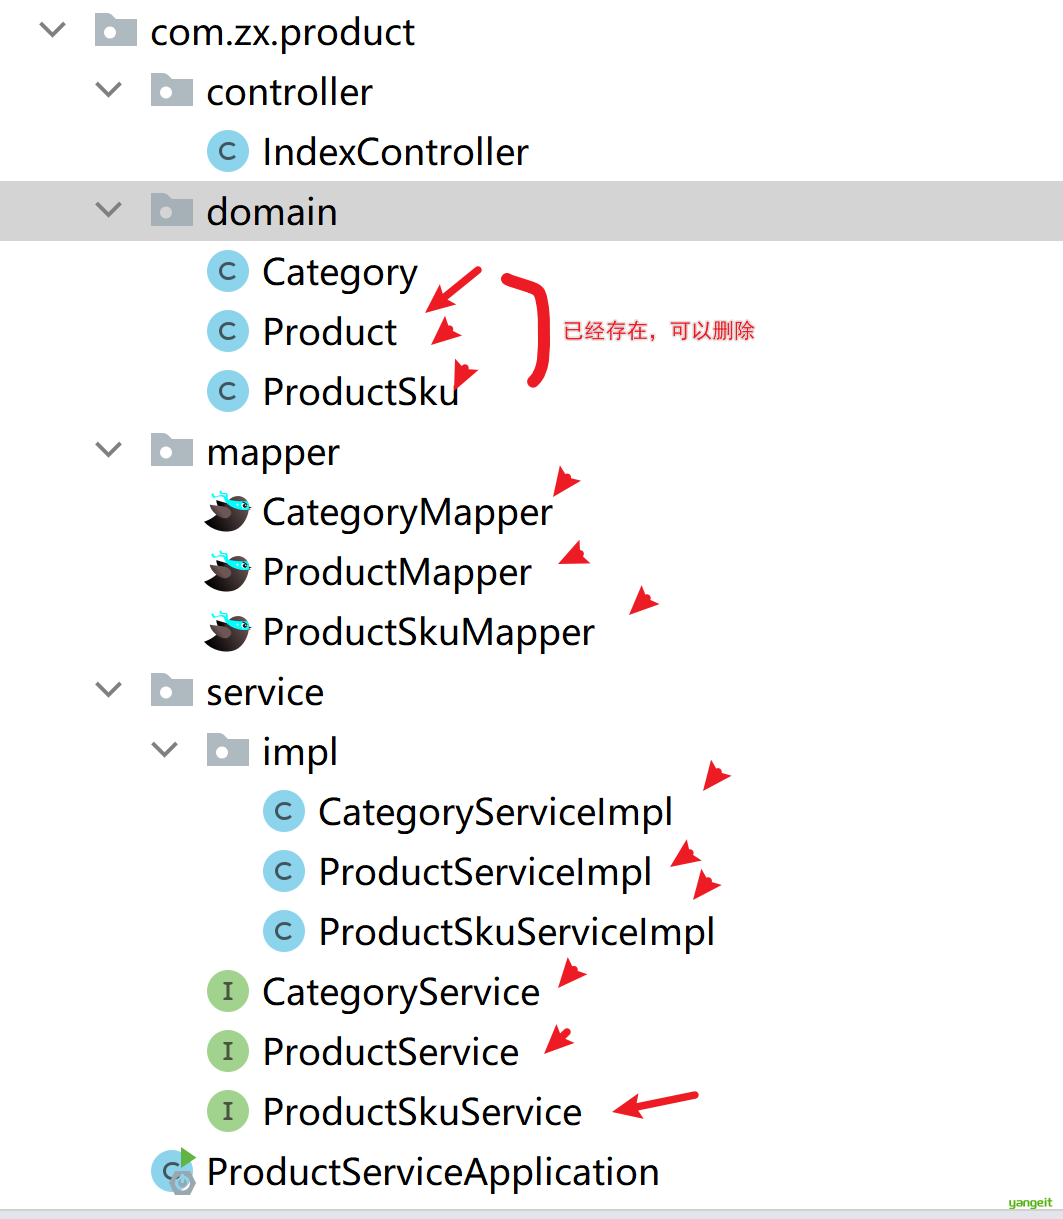Click the ProductSkuMapper bird icon
The height and width of the screenshot is (1219, 1063).
tap(227, 631)
